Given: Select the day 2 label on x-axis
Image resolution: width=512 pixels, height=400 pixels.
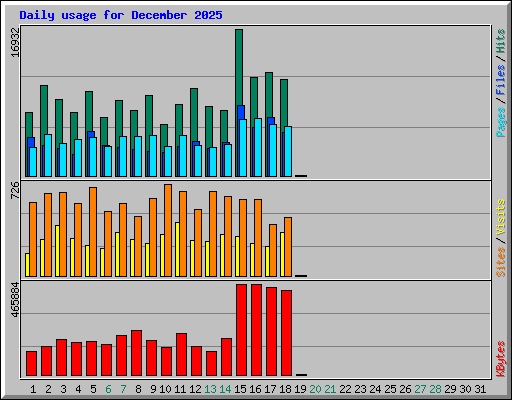Looking at the screenshot, I should click(48, 389).
